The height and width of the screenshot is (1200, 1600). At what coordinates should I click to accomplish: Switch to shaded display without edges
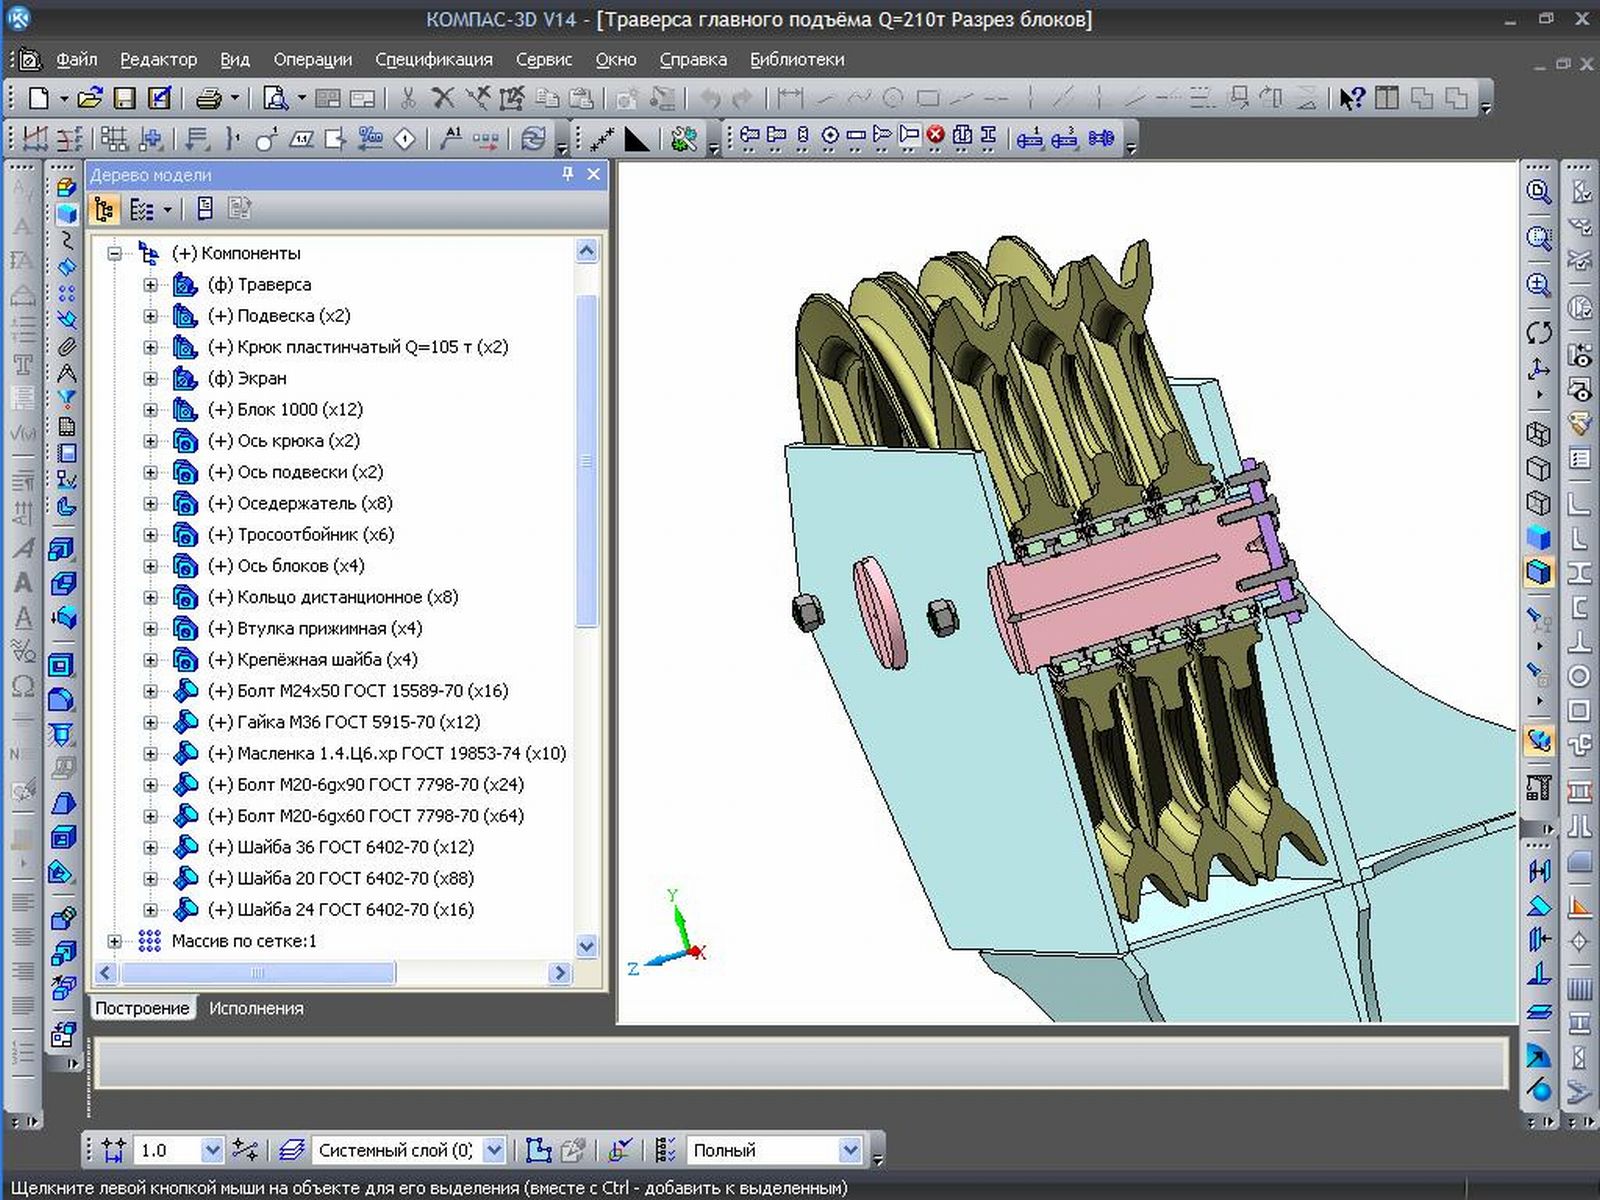(x=1539, y=537)
